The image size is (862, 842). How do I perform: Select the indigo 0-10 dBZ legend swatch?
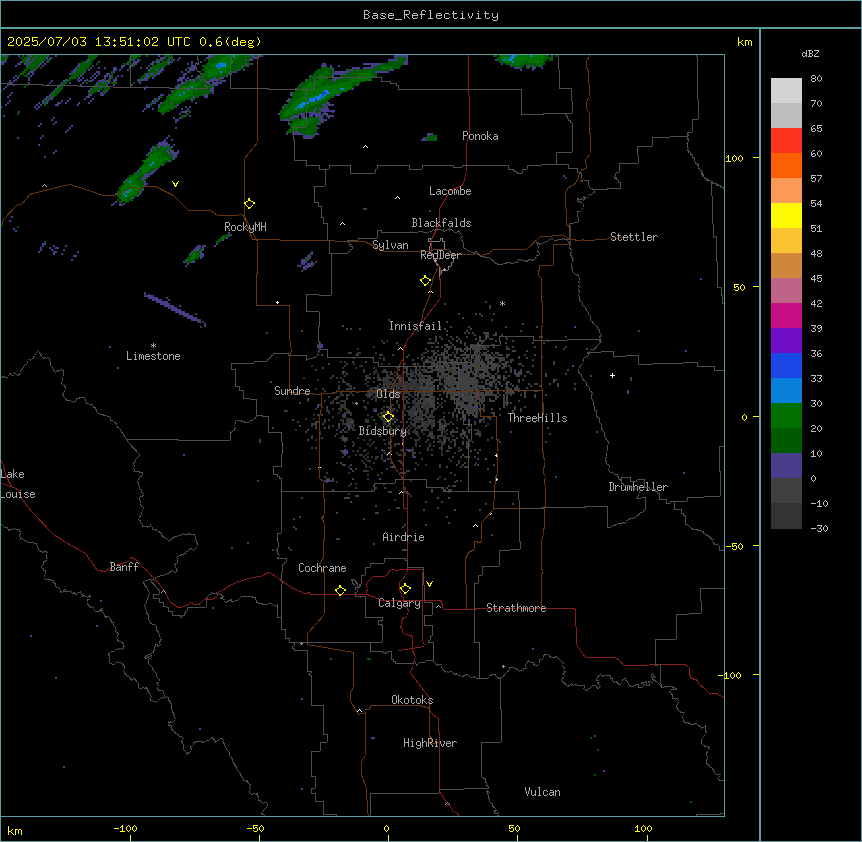point(786,466)
